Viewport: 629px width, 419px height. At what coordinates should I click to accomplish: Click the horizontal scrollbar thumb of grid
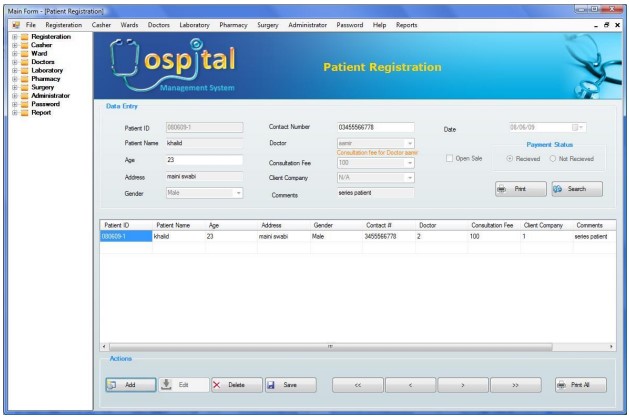[331, 346]
